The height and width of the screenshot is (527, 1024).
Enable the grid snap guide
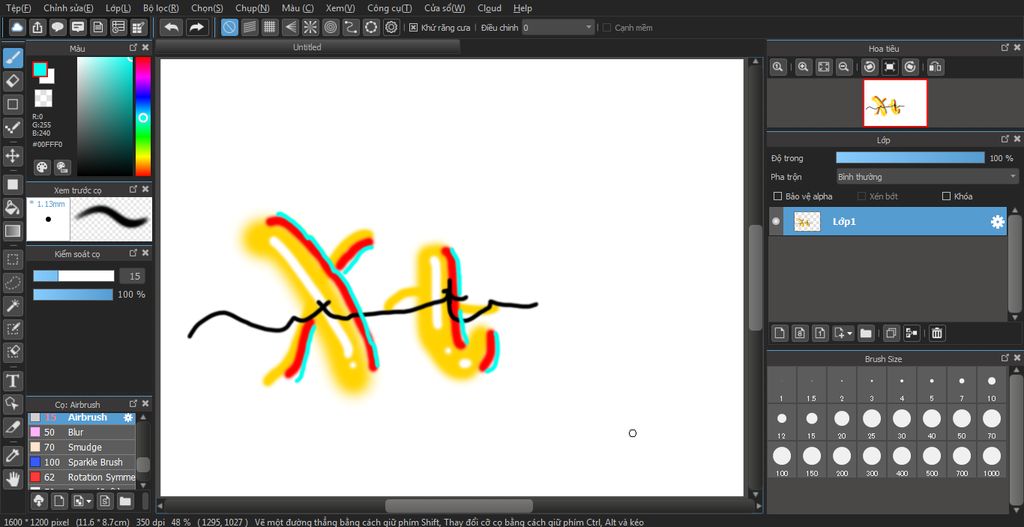[270, 27]
